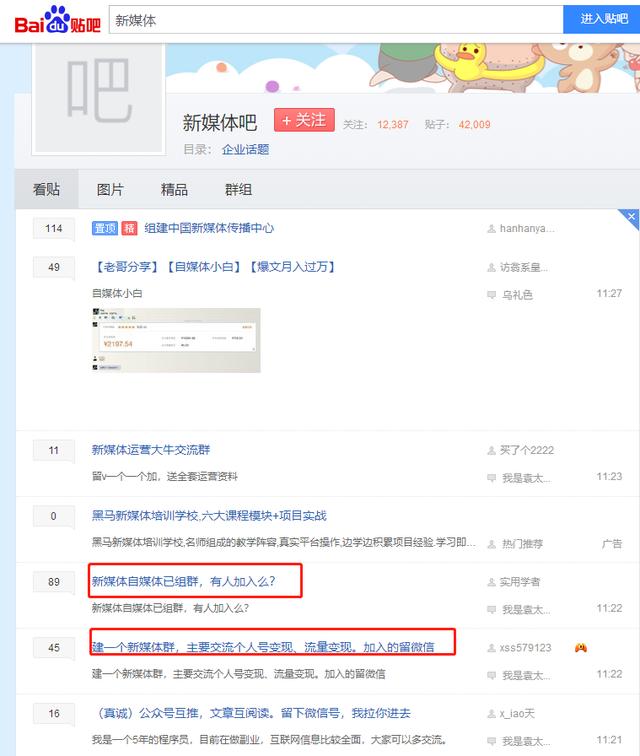Switch to the 精品 tab
The width and height of the screenshot is (640, 756).
click(x=174, y=189)
